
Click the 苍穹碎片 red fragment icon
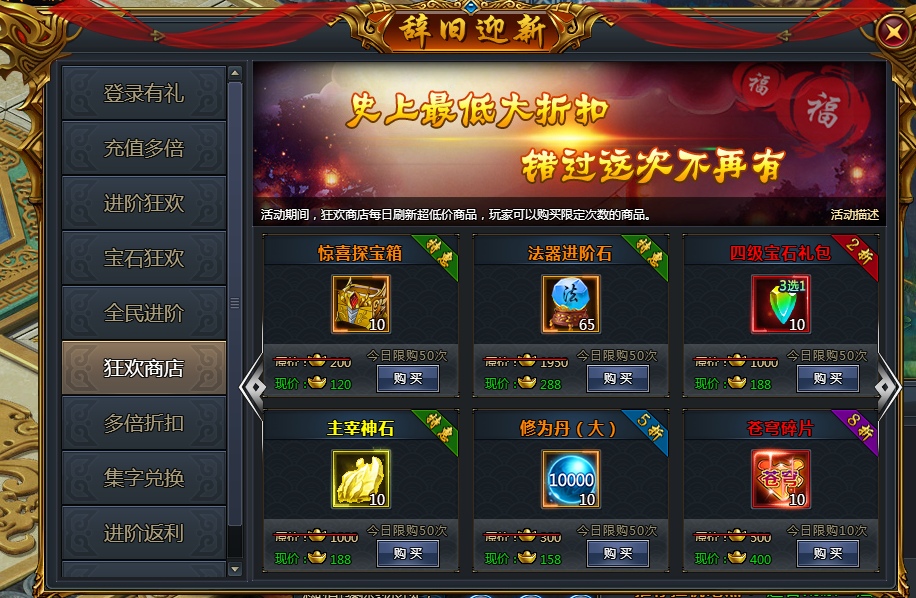tap(780, 479)
